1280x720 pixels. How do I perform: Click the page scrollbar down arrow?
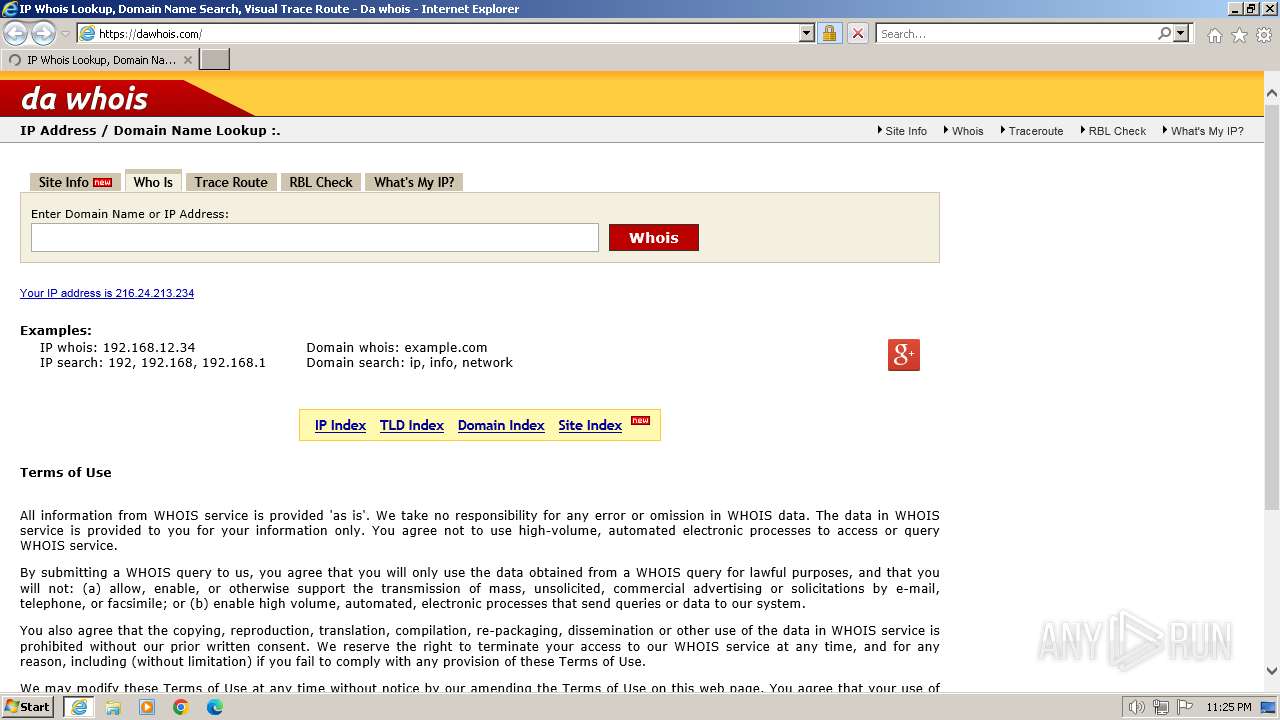[x=1271, y=671]
